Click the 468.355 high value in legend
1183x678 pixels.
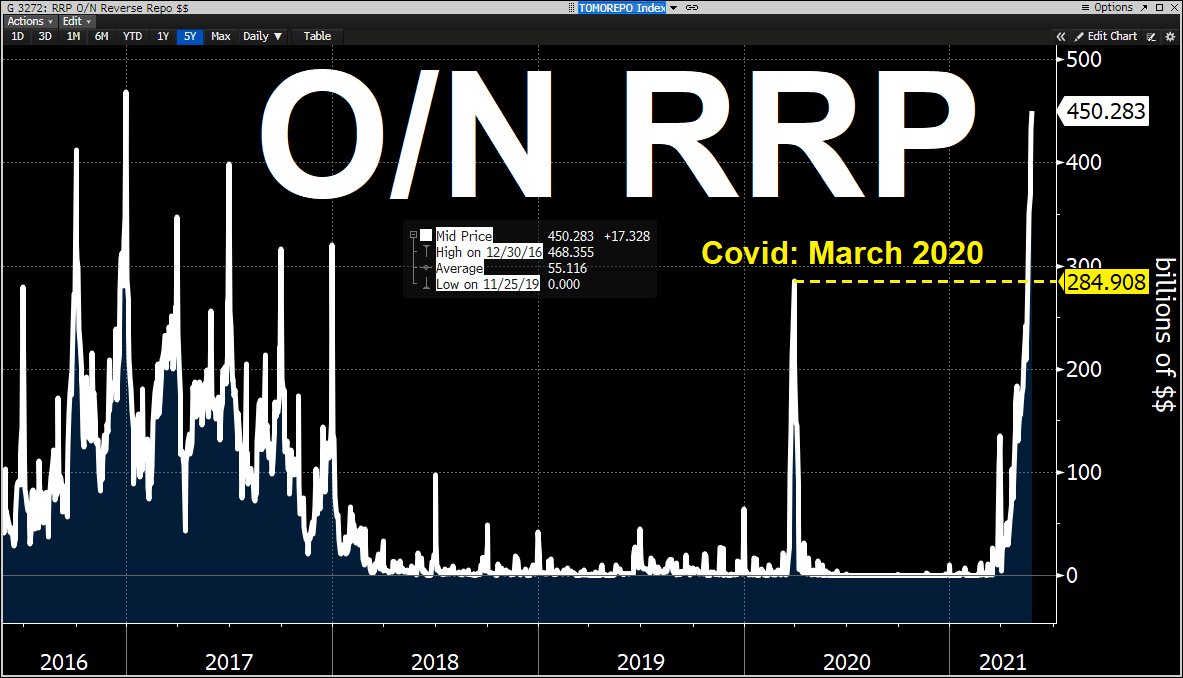pos(570,252)
